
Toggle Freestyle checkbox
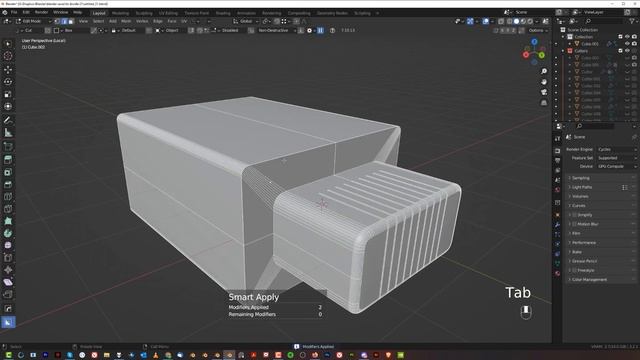pyautogui.click(x=575, y=270)
